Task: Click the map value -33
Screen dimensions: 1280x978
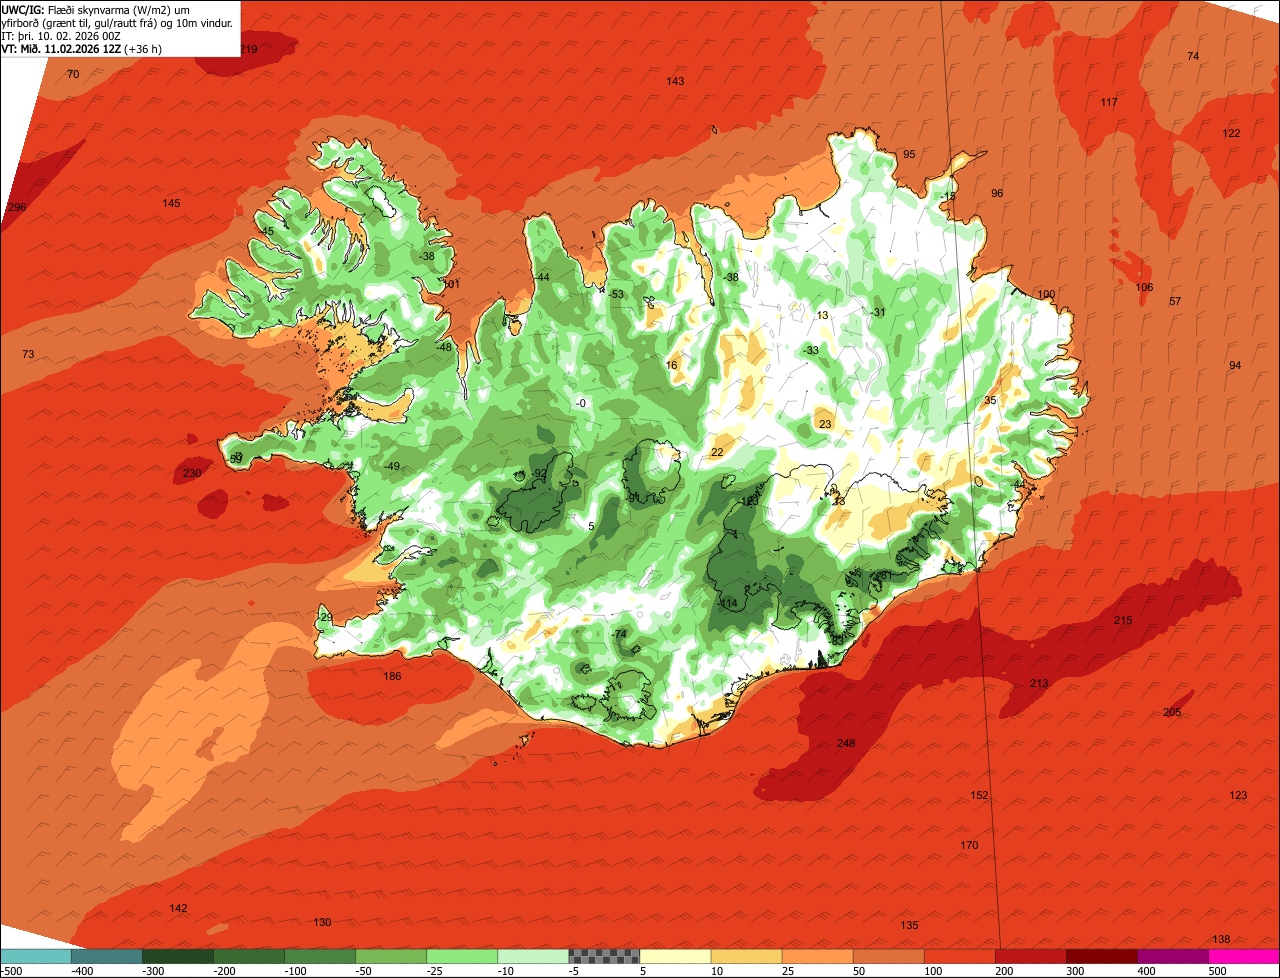Action: coord(810,350)
